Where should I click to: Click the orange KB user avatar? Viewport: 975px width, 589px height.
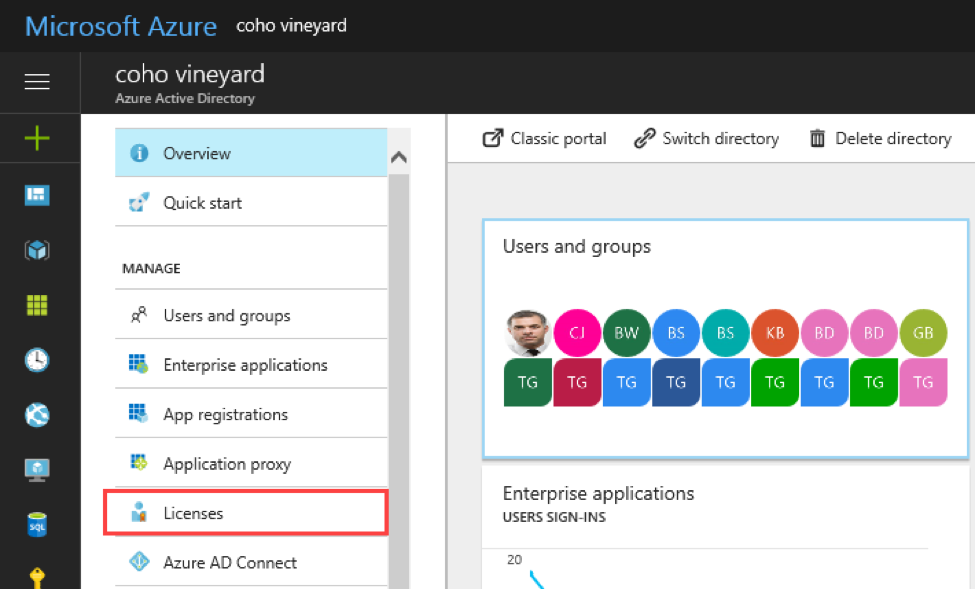[x=775, y=333]
